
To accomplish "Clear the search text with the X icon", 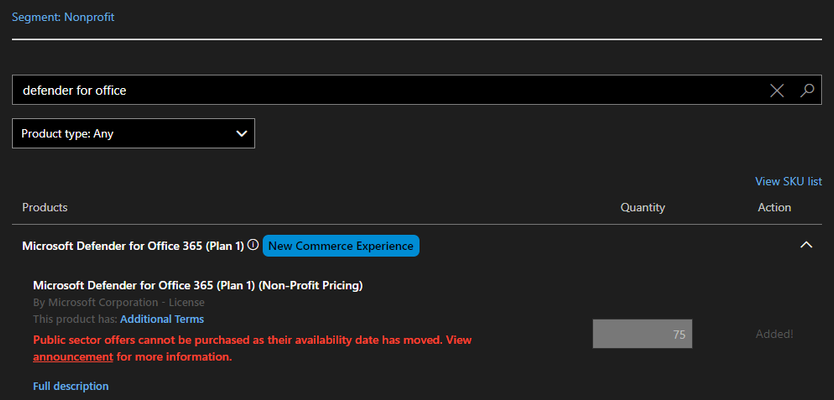I will (777, 90).
